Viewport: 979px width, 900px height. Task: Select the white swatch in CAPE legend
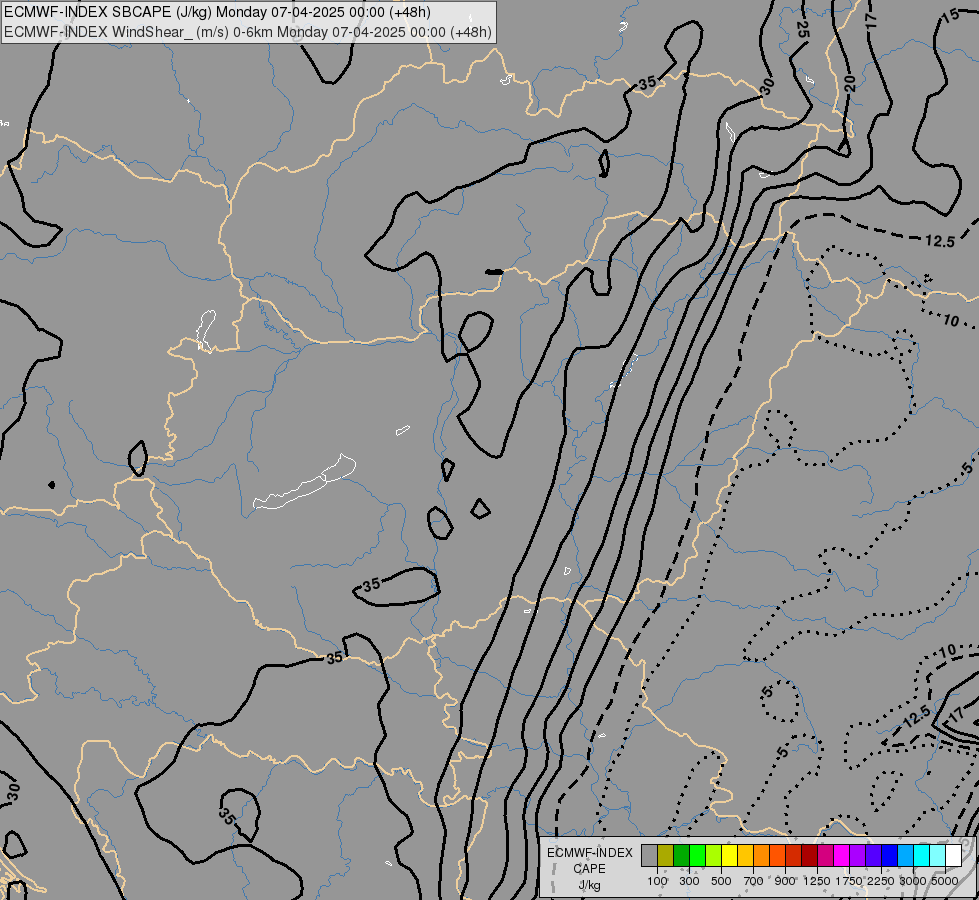pos(953,855)
